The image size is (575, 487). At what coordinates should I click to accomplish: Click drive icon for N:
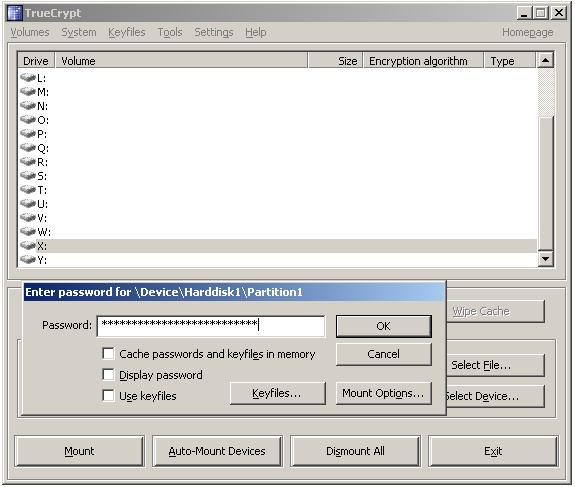pos(28,106)
